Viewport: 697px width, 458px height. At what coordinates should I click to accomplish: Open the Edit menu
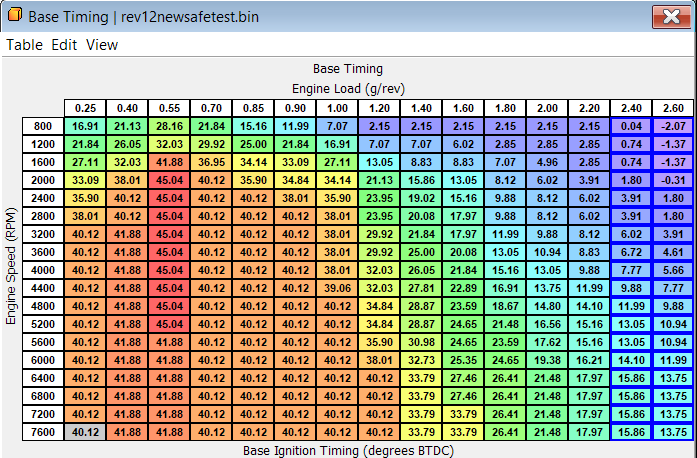point(64,45)
